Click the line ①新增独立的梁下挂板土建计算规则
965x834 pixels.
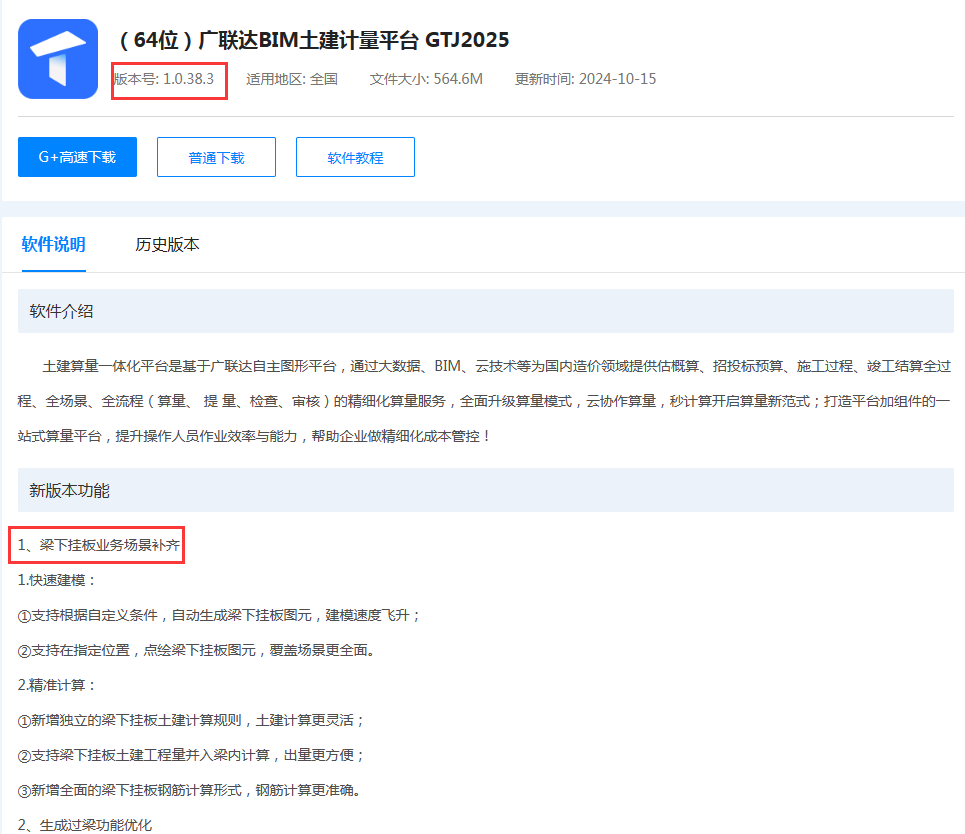coord(191,720)
